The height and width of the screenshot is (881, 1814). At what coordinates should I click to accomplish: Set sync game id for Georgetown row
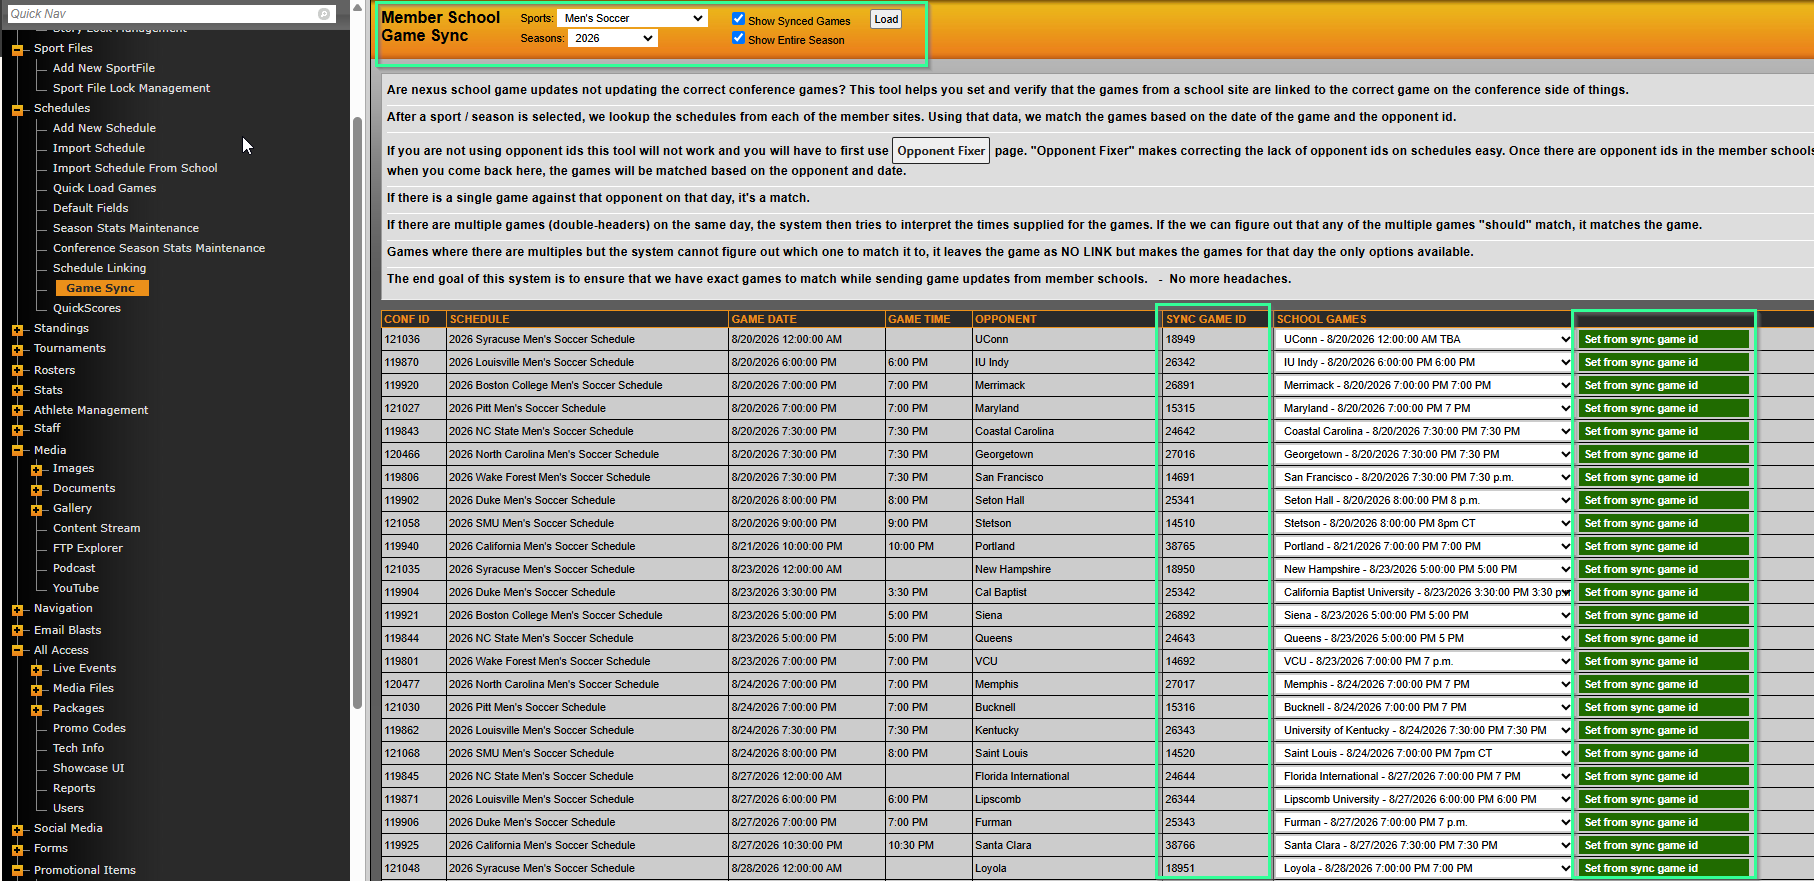point(1664,454)
